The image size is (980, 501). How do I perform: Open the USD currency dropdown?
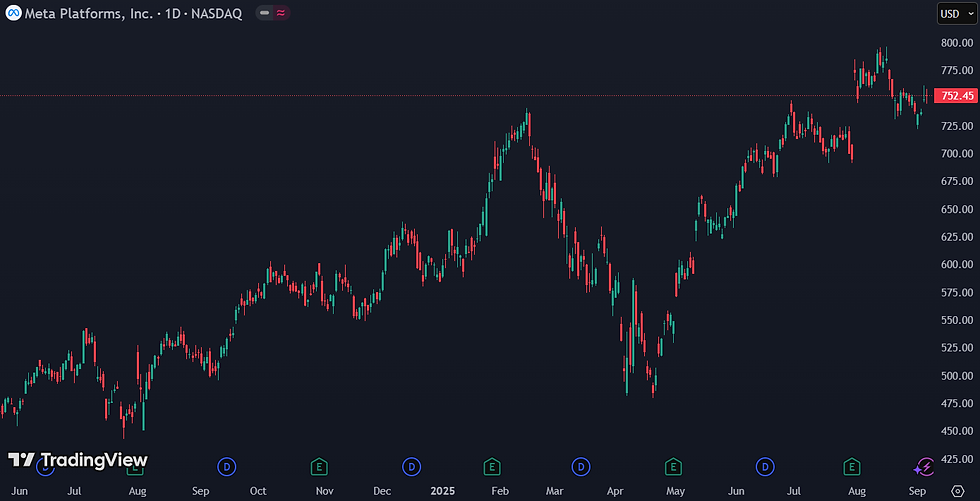[956, 14]
